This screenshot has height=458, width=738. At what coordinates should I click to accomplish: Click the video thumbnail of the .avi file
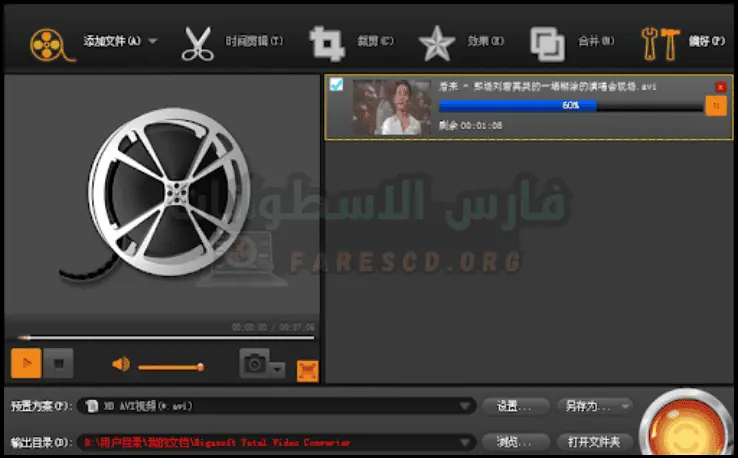click(x=392, y=107)
